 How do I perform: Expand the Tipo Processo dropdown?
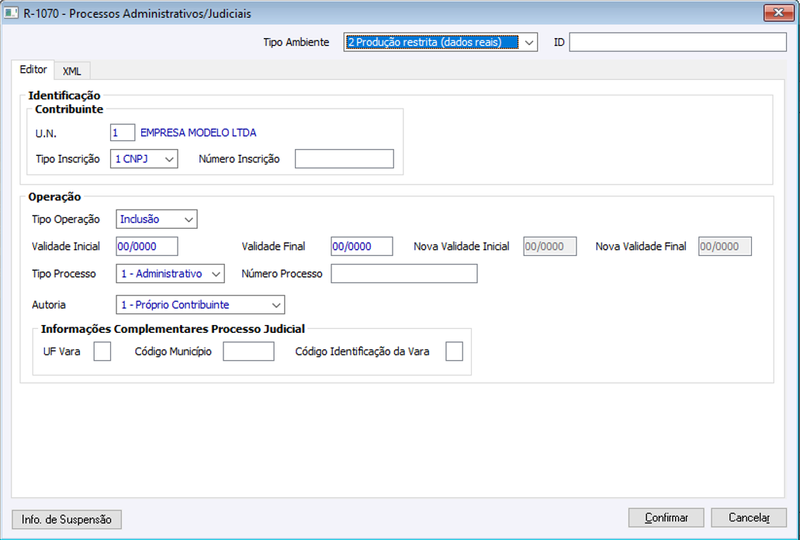tap(170, 274)
